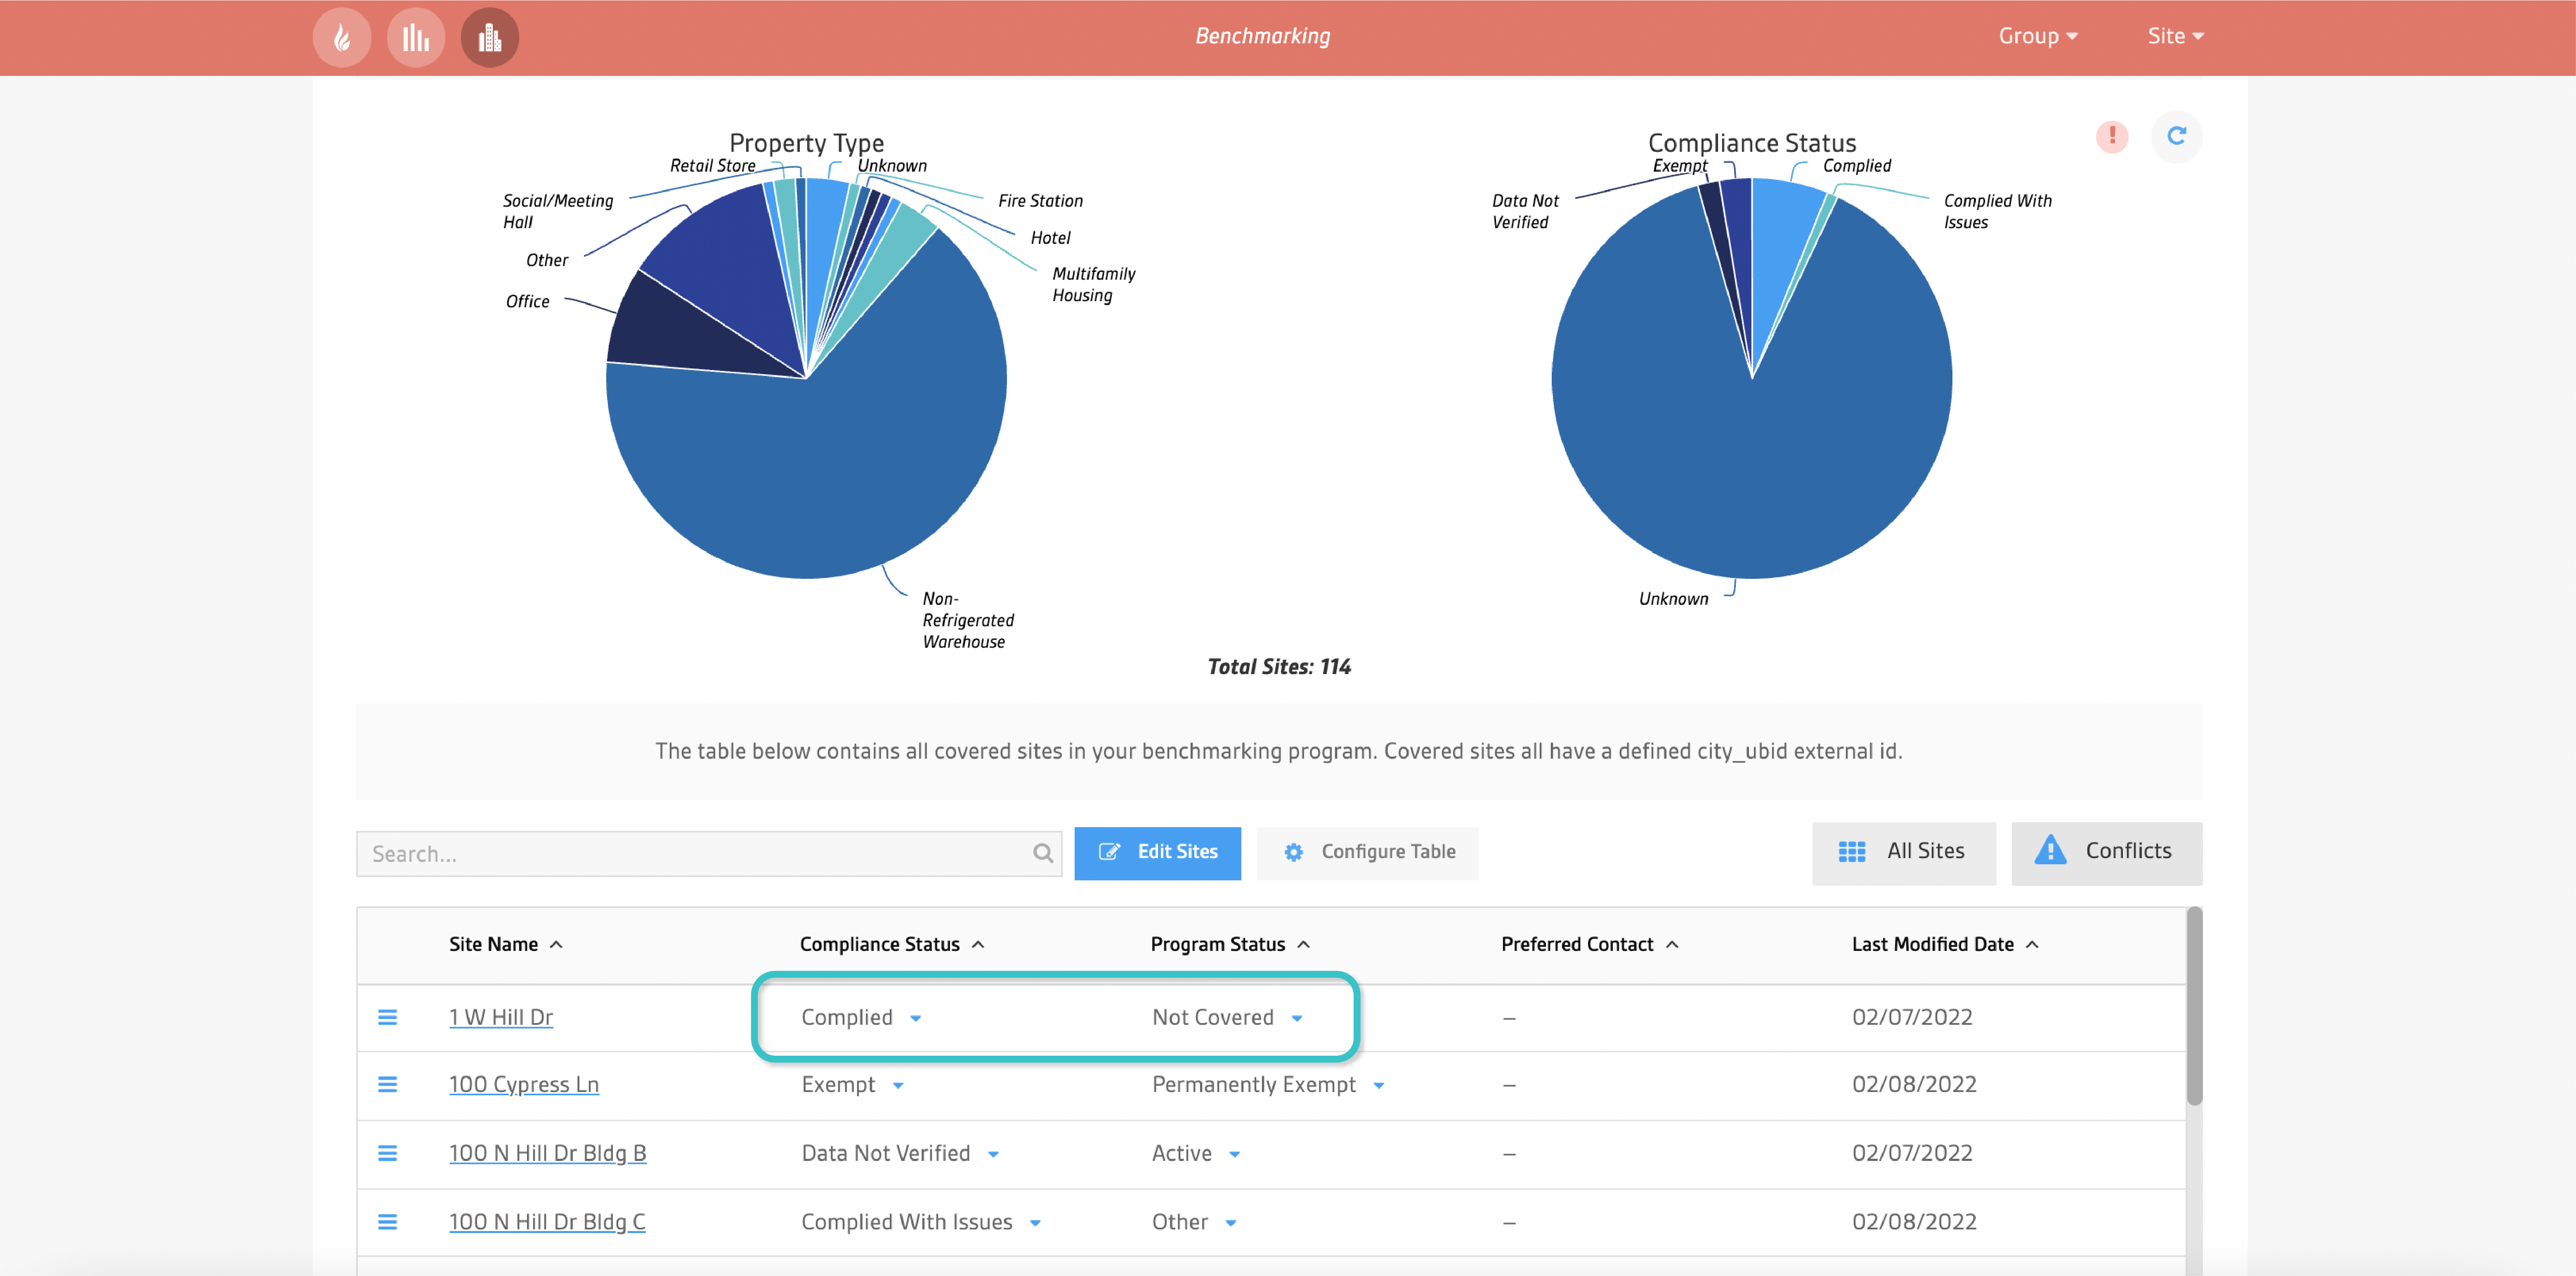Screen dimensions: 2576x1276
Task: Open the 100 Cypress Ln site link
Action: coord(524,1085)
